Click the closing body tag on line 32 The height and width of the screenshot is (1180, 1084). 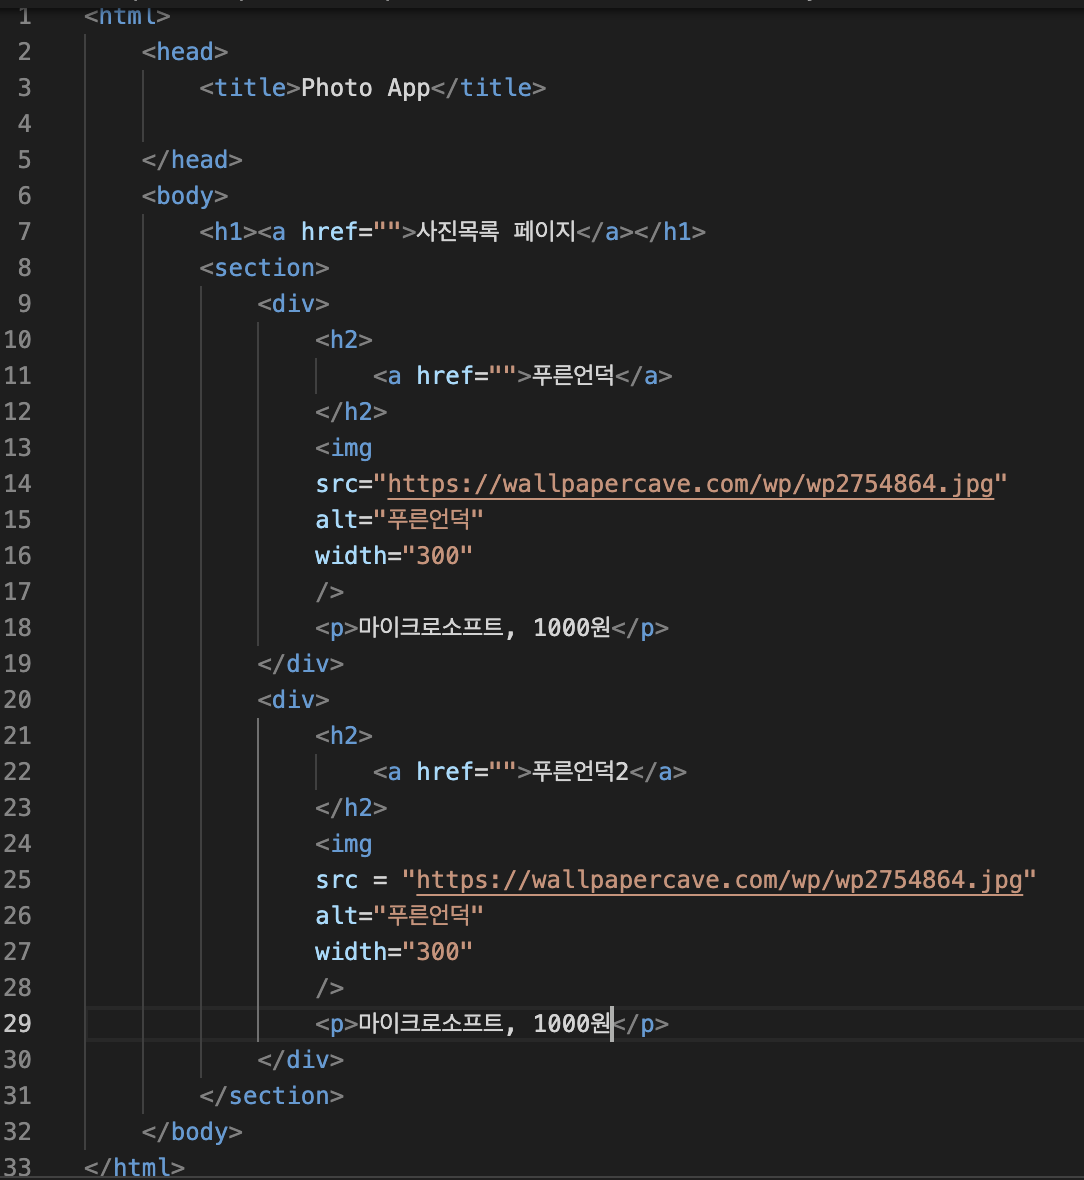click(x=192, y=1132)
